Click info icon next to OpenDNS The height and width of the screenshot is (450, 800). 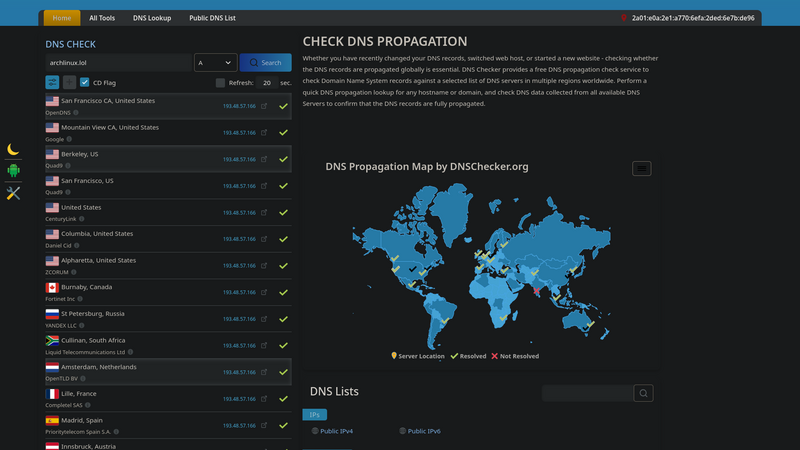pyautogui.click(x=76, y=113)
